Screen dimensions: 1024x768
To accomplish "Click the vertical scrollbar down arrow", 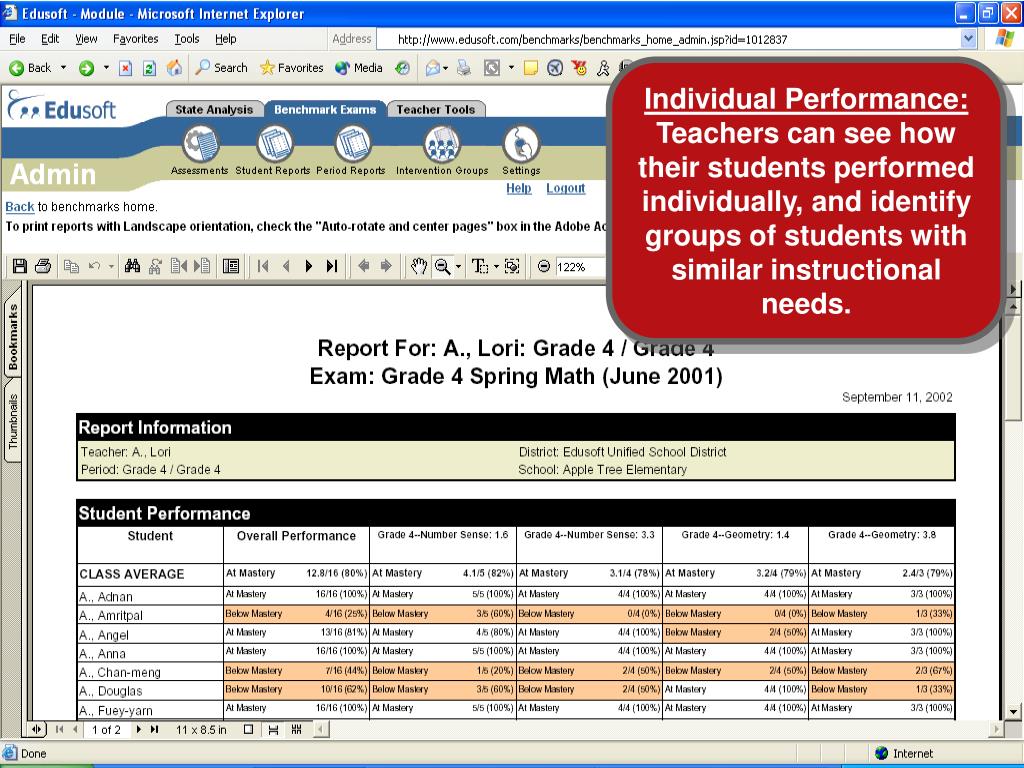I will (x=1013, y=712).
